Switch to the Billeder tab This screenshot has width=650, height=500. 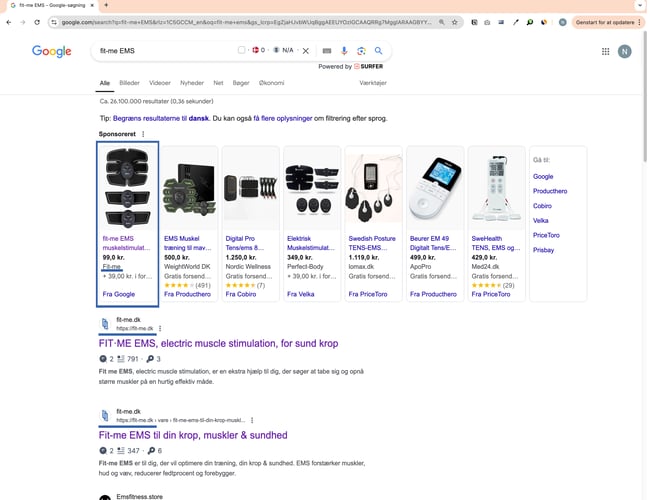[x=130, y=83]
